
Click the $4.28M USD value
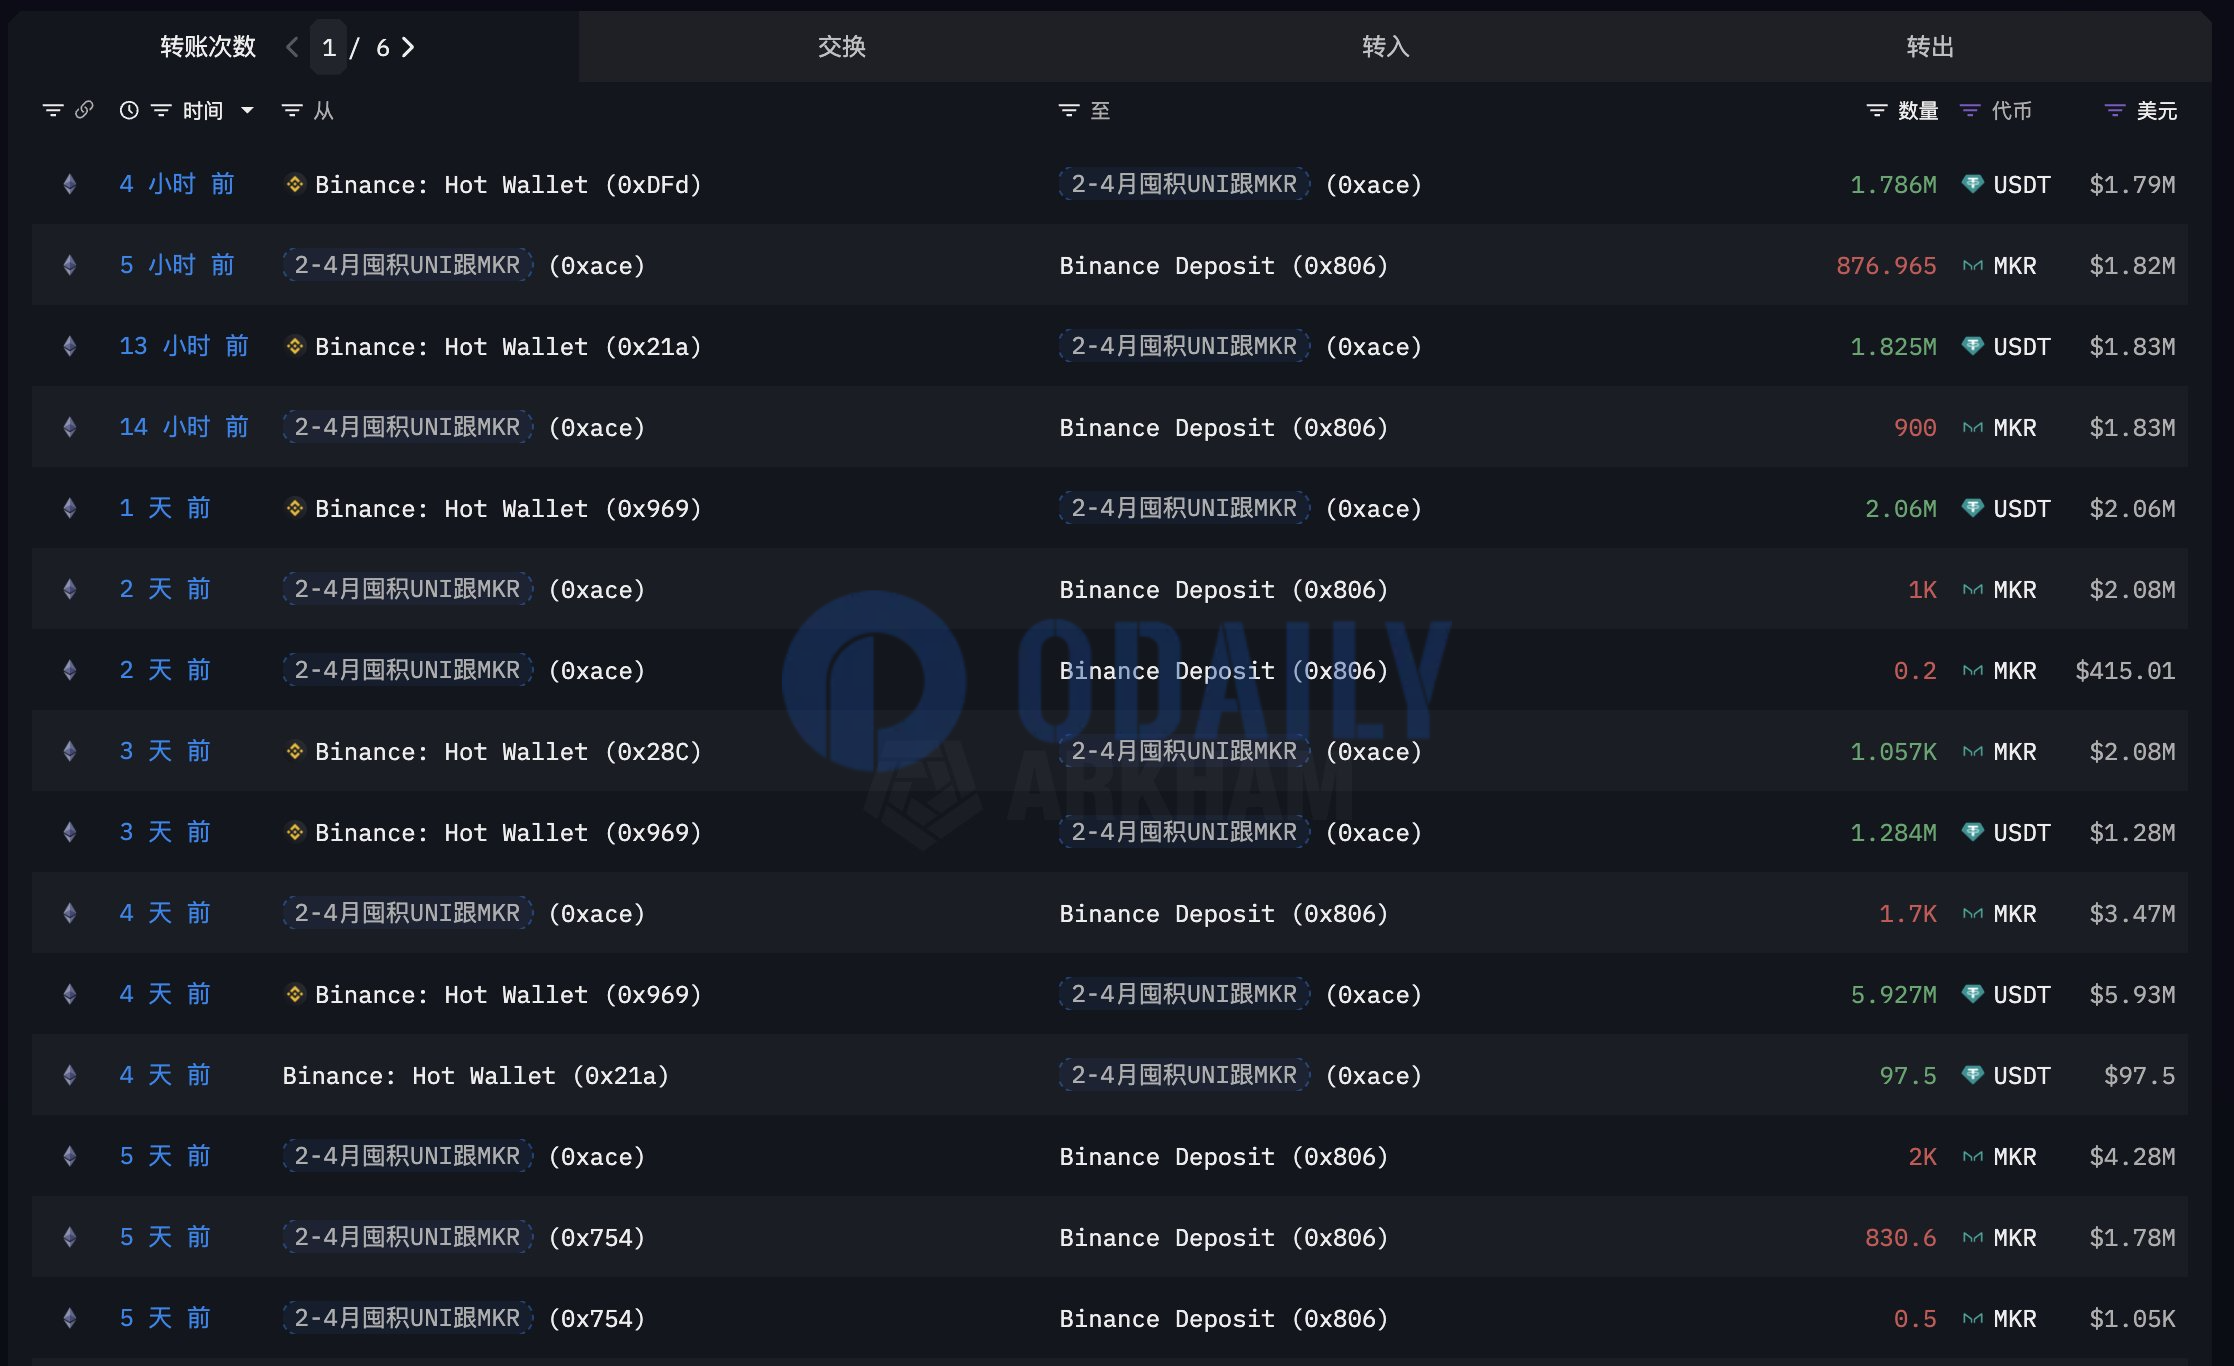(x=2132, y=1157)
